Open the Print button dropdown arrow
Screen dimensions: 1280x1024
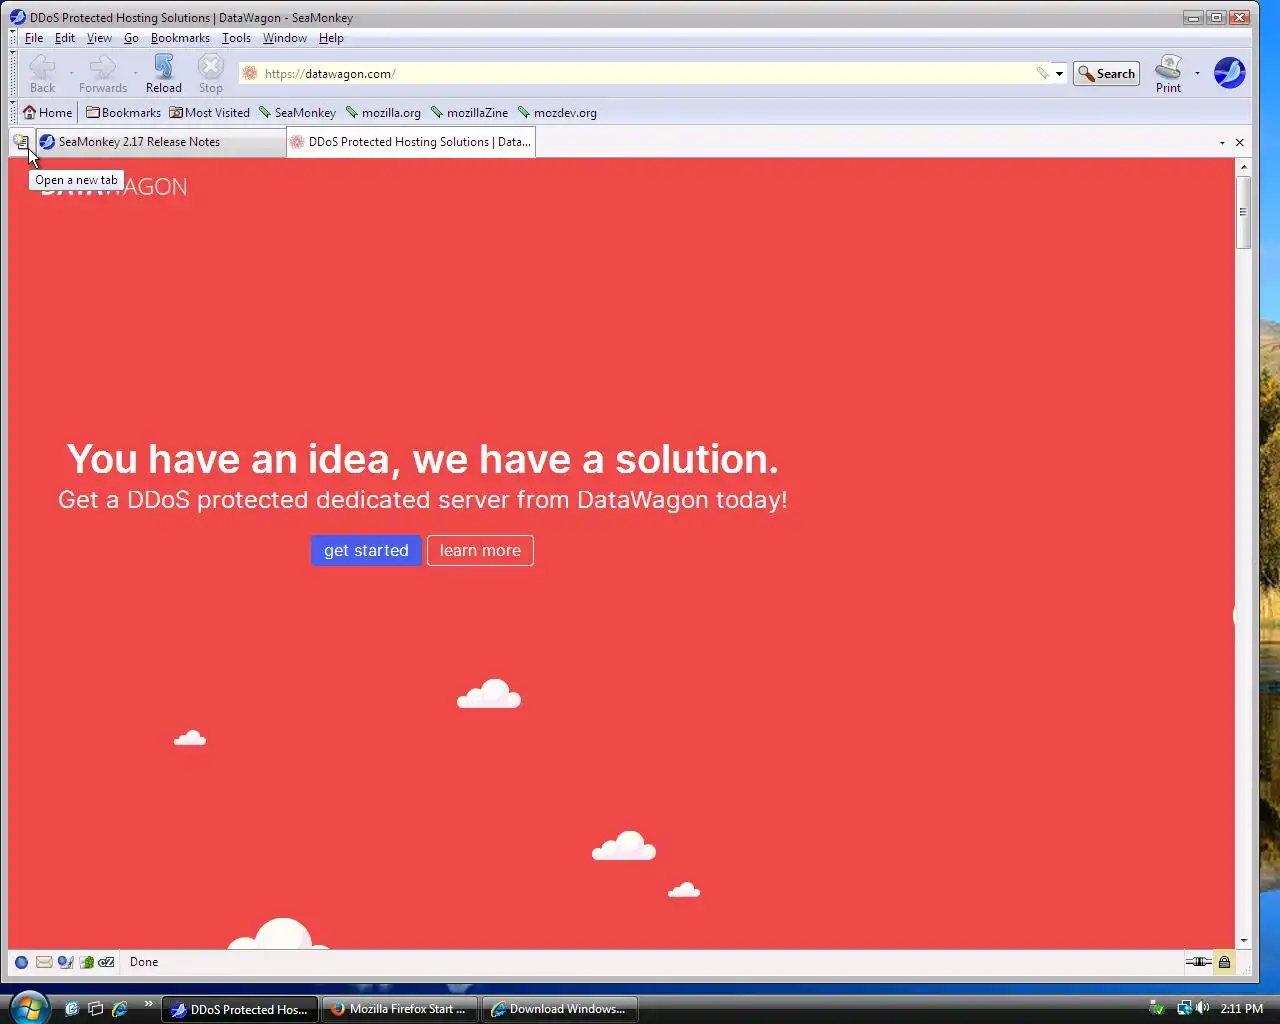point(1197,73)
